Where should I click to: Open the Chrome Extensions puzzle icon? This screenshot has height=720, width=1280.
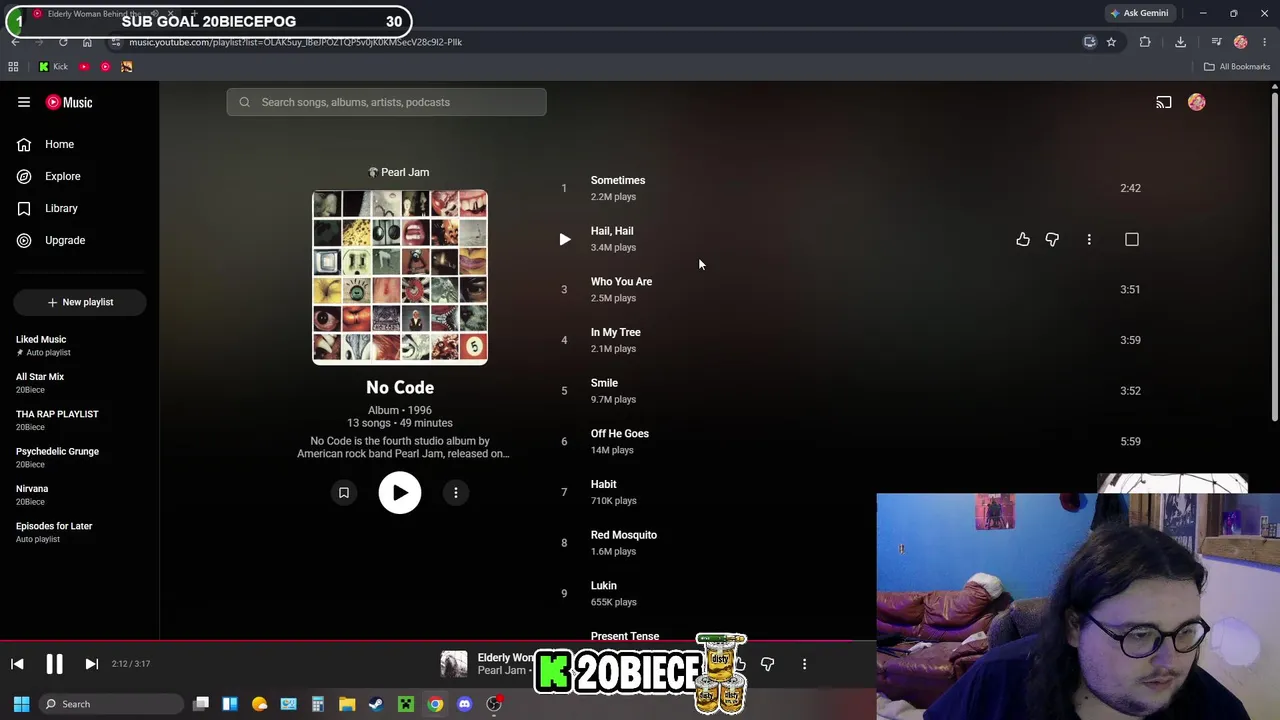tap(1145, 42)
